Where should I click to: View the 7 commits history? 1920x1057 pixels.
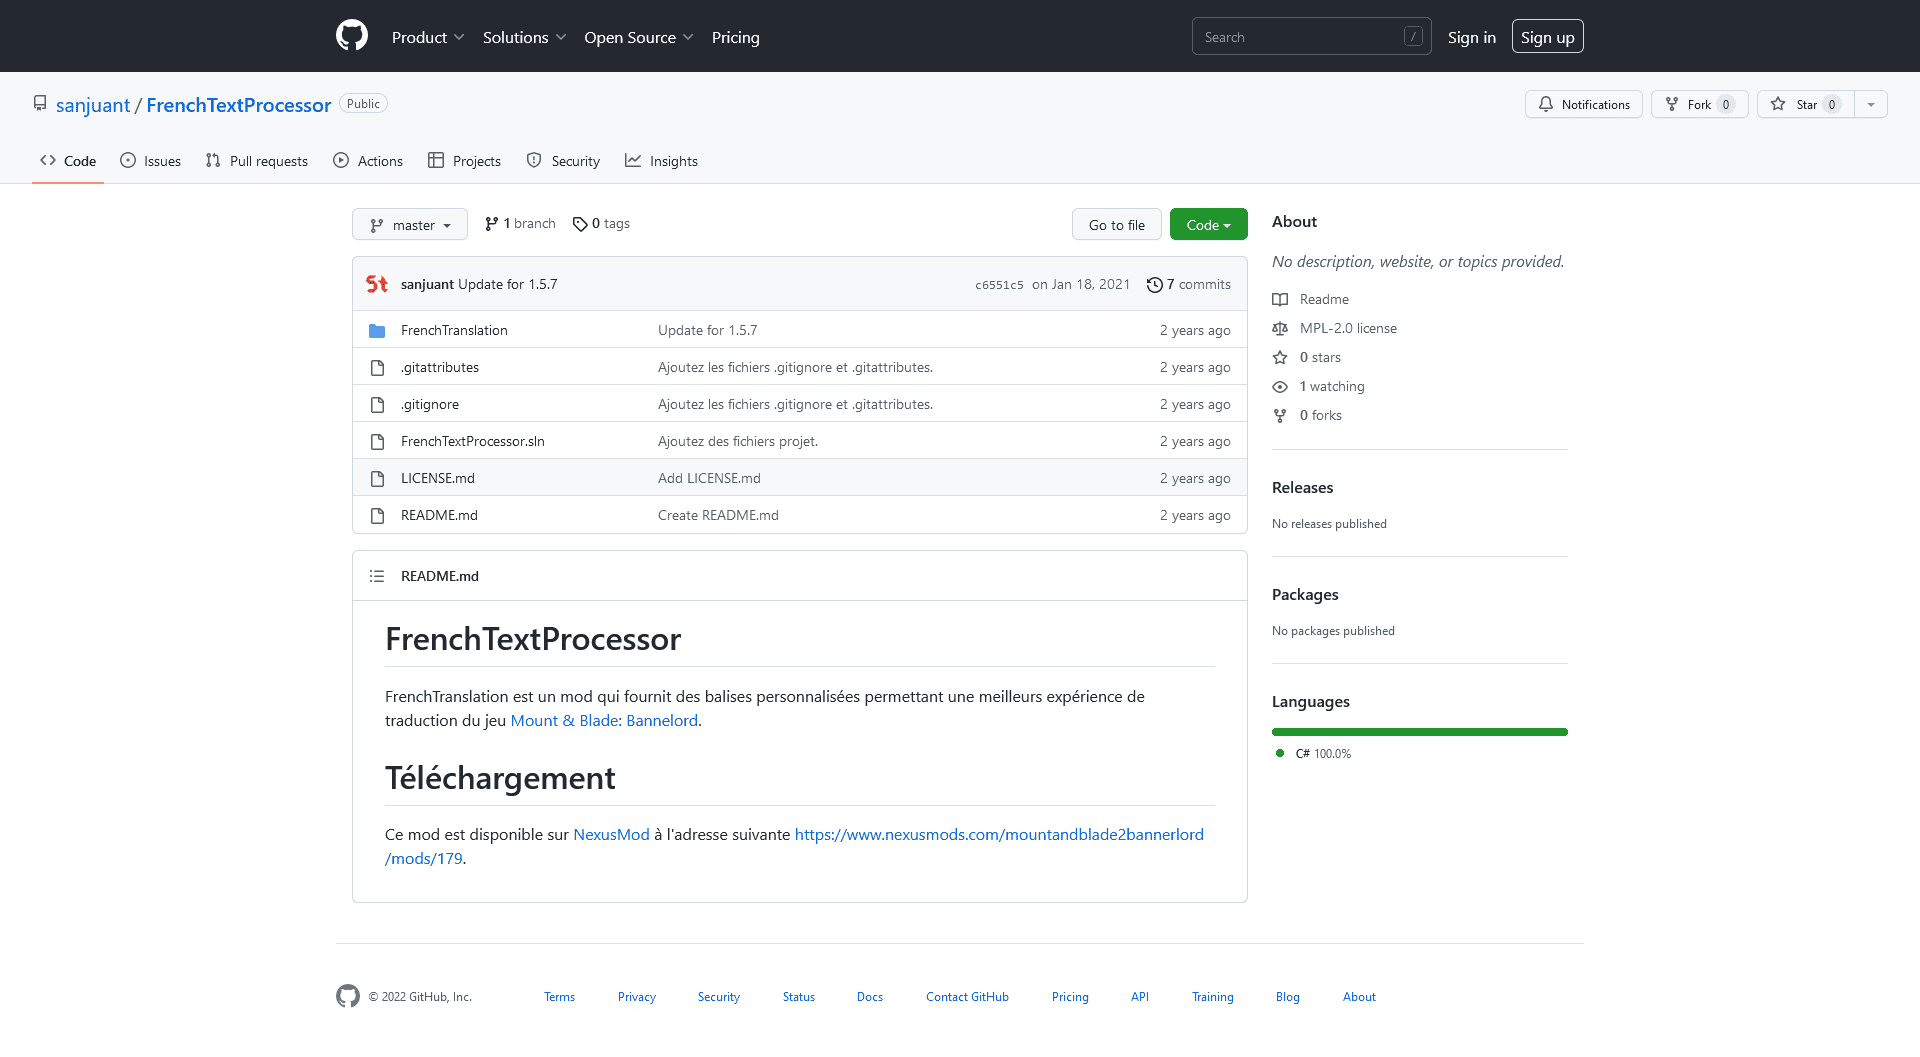1189,284
